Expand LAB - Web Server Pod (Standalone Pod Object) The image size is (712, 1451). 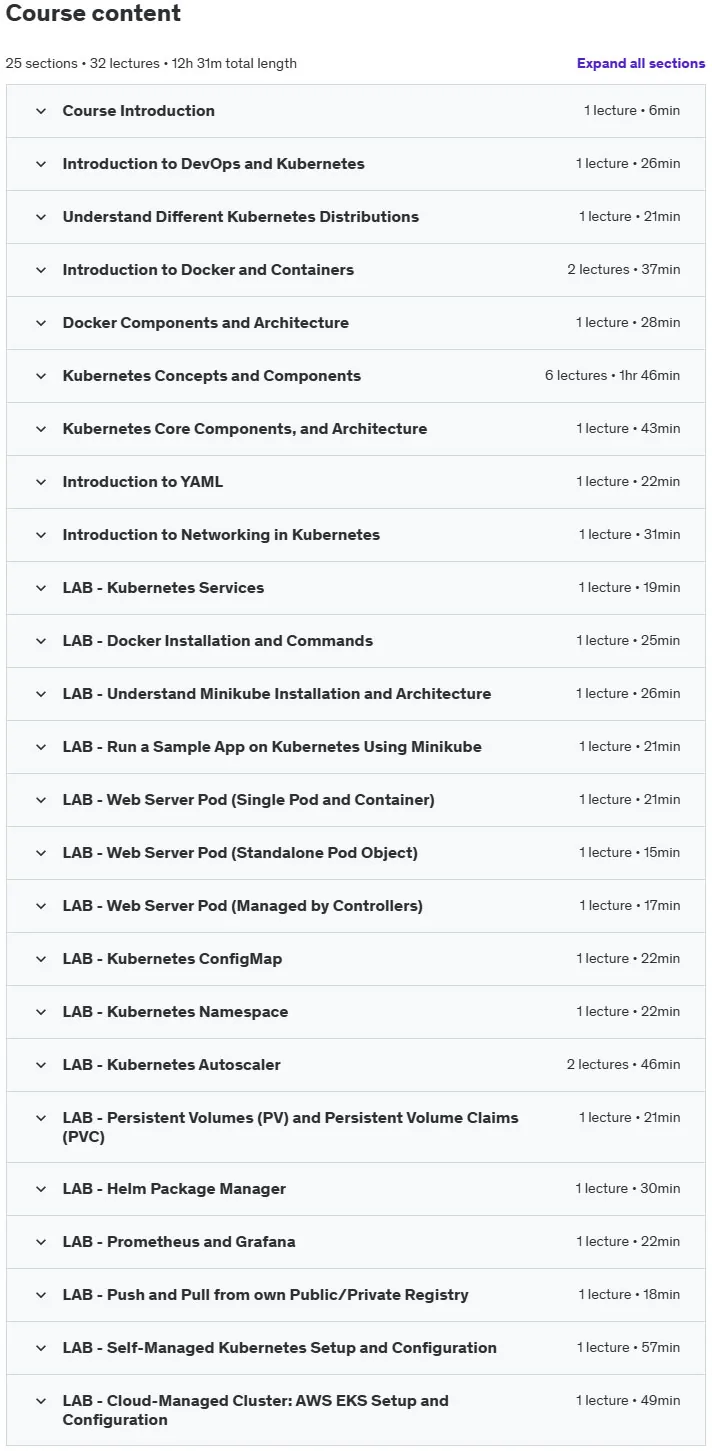[356, 853]
